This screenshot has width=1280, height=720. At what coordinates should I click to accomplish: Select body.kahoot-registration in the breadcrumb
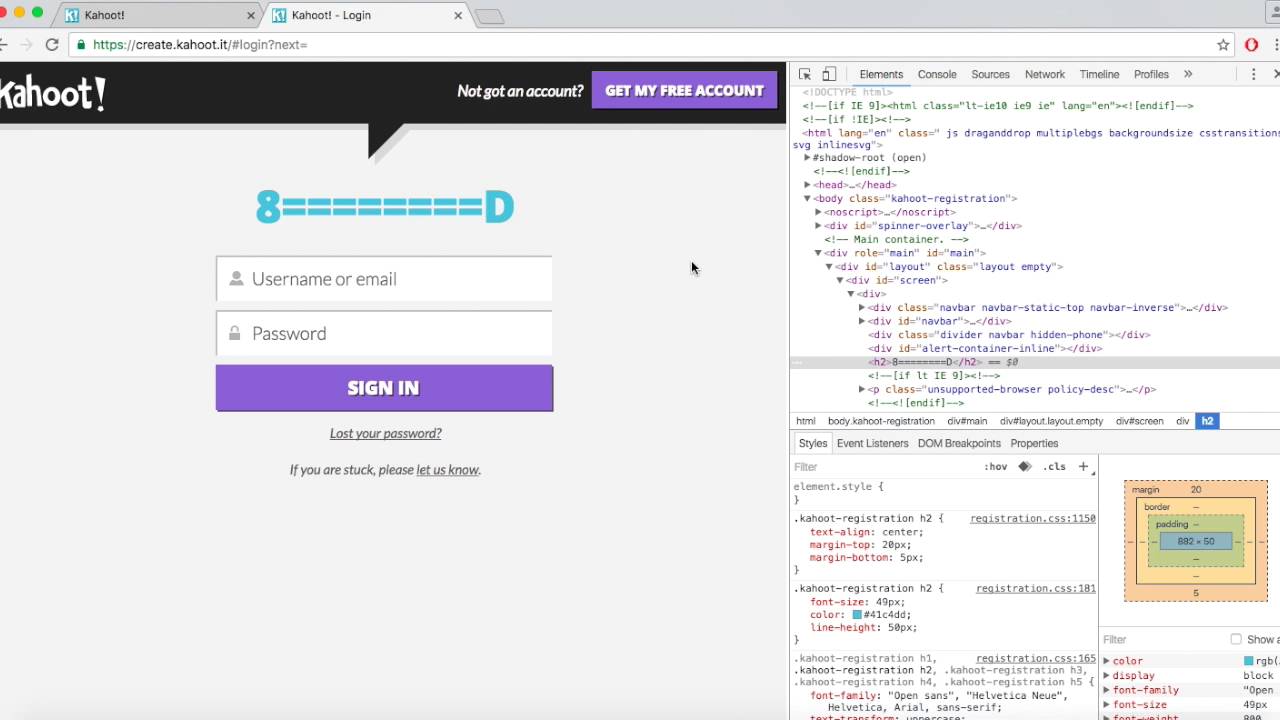881,421
